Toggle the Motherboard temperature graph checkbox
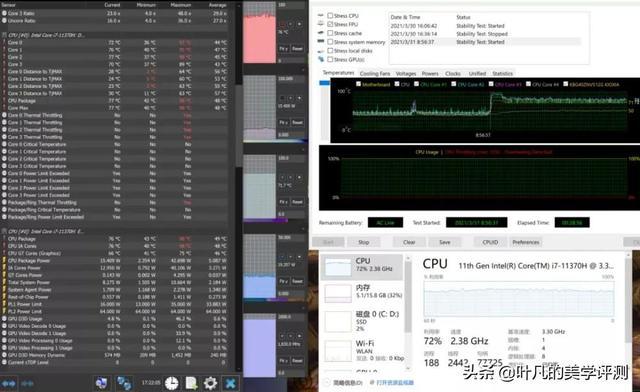Viewport: 640px width, 392px height. 358,84
